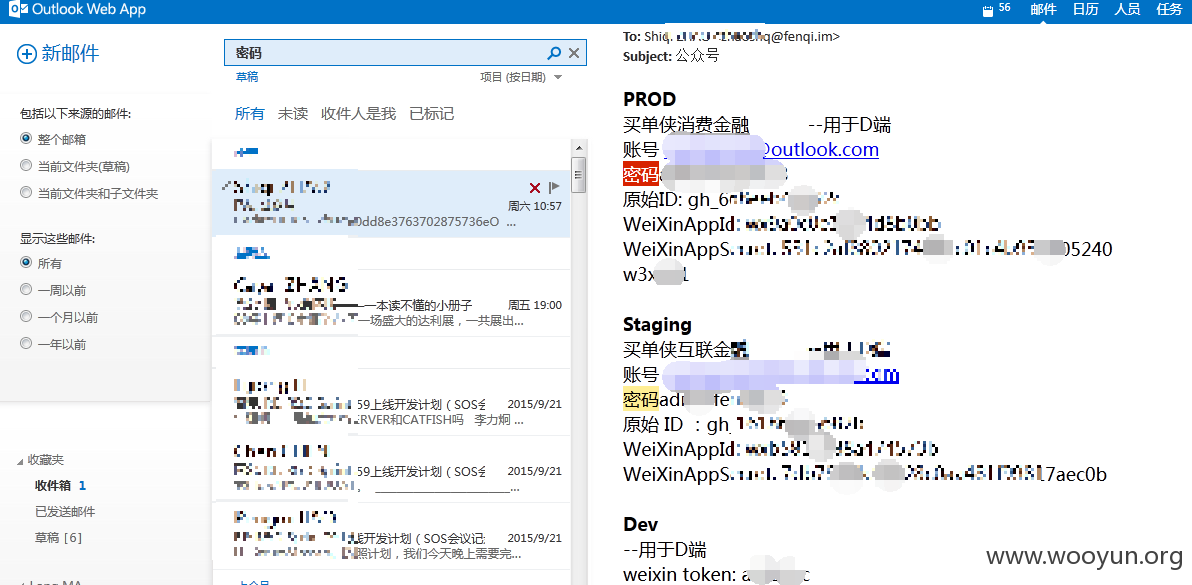
Task: Open the message dated 周六 10:57
Action: [x=391, y=204]
